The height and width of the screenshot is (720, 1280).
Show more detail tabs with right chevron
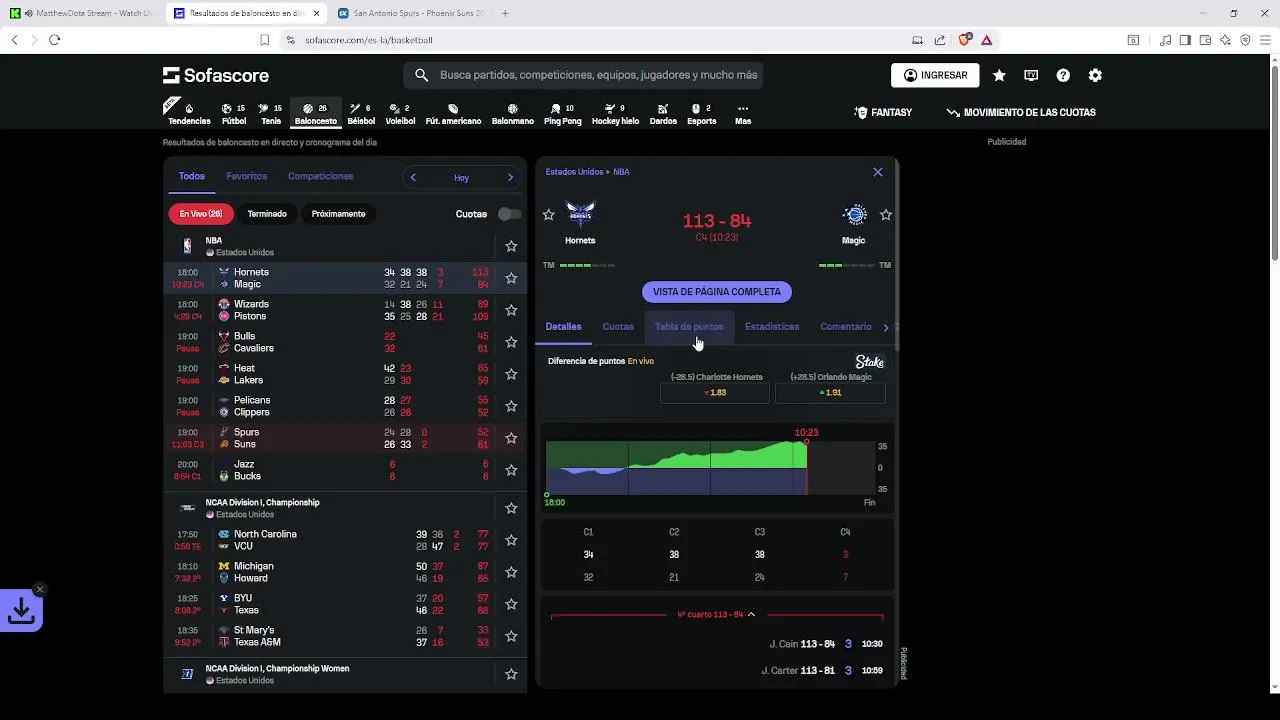pyautogui.click(x=886, y=327)
